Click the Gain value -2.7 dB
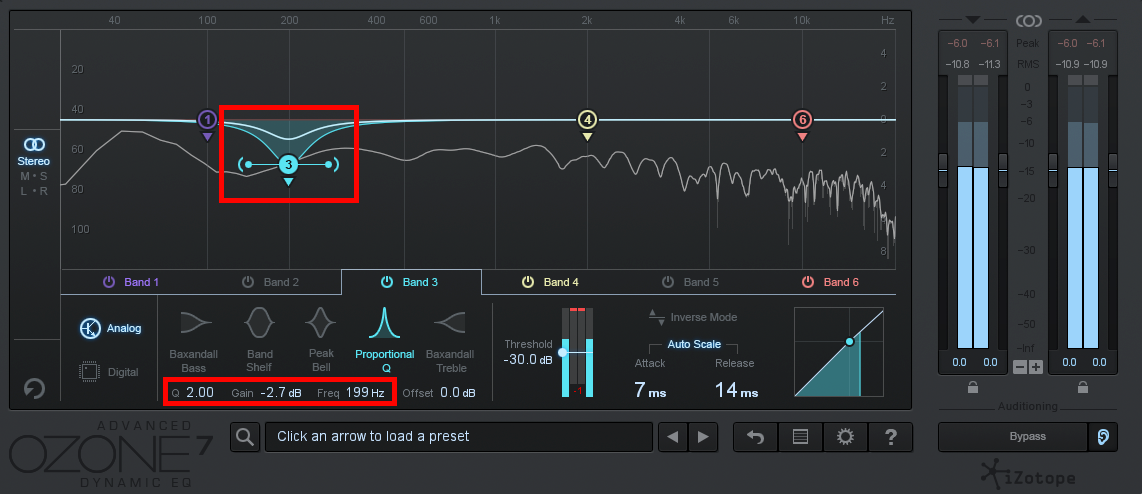The height and width of the screenshot is (494, 1142). pyautogui.click(x=281, y=393)
